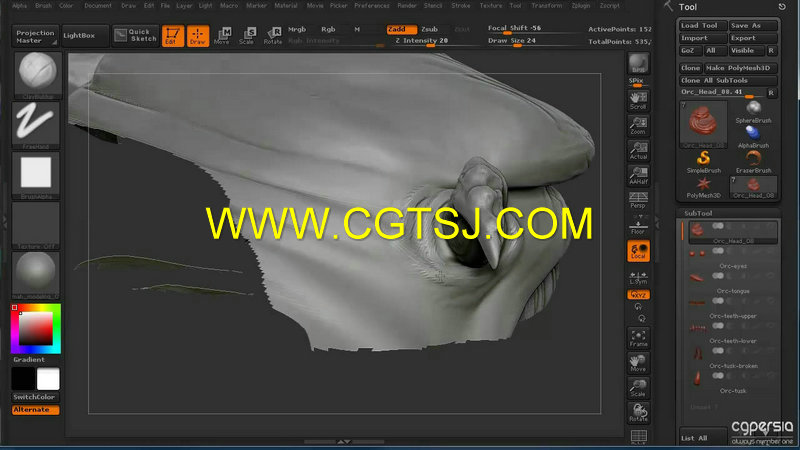Open the FreeHand stroke picker
This screenshot has height=450, width=800.
pos(36,124)
